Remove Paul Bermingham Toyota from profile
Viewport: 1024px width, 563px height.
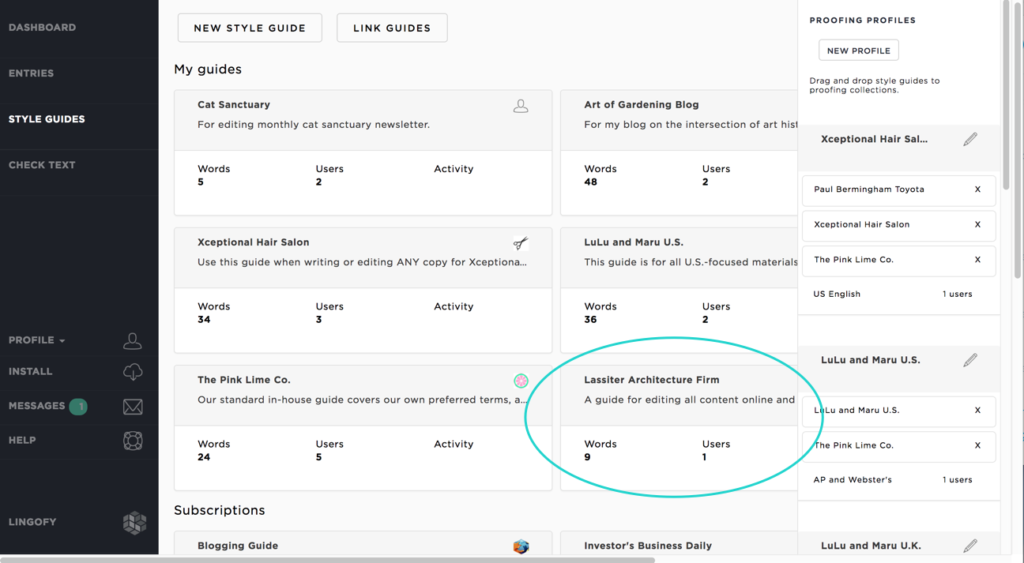click(x=978, y=189)
